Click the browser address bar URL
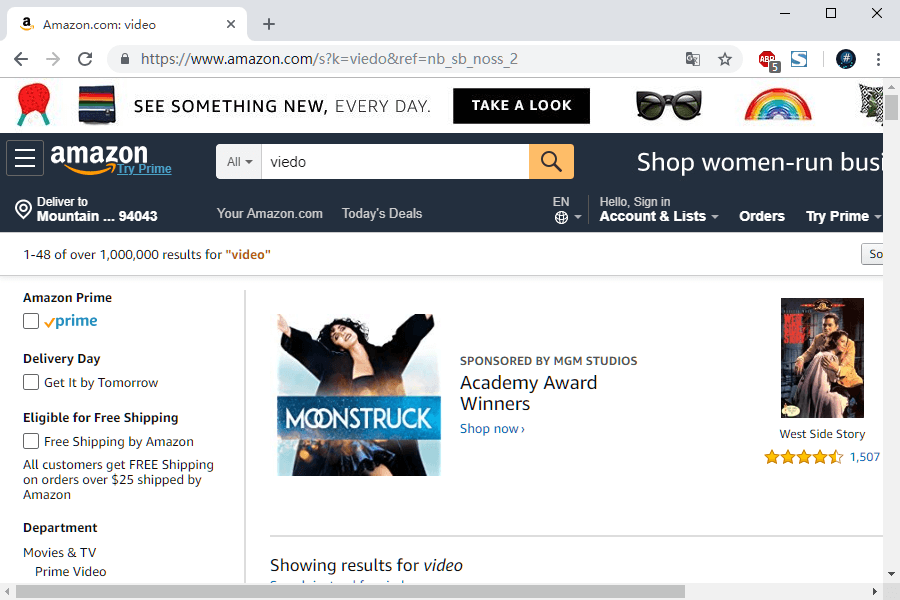 coord(329,59)
